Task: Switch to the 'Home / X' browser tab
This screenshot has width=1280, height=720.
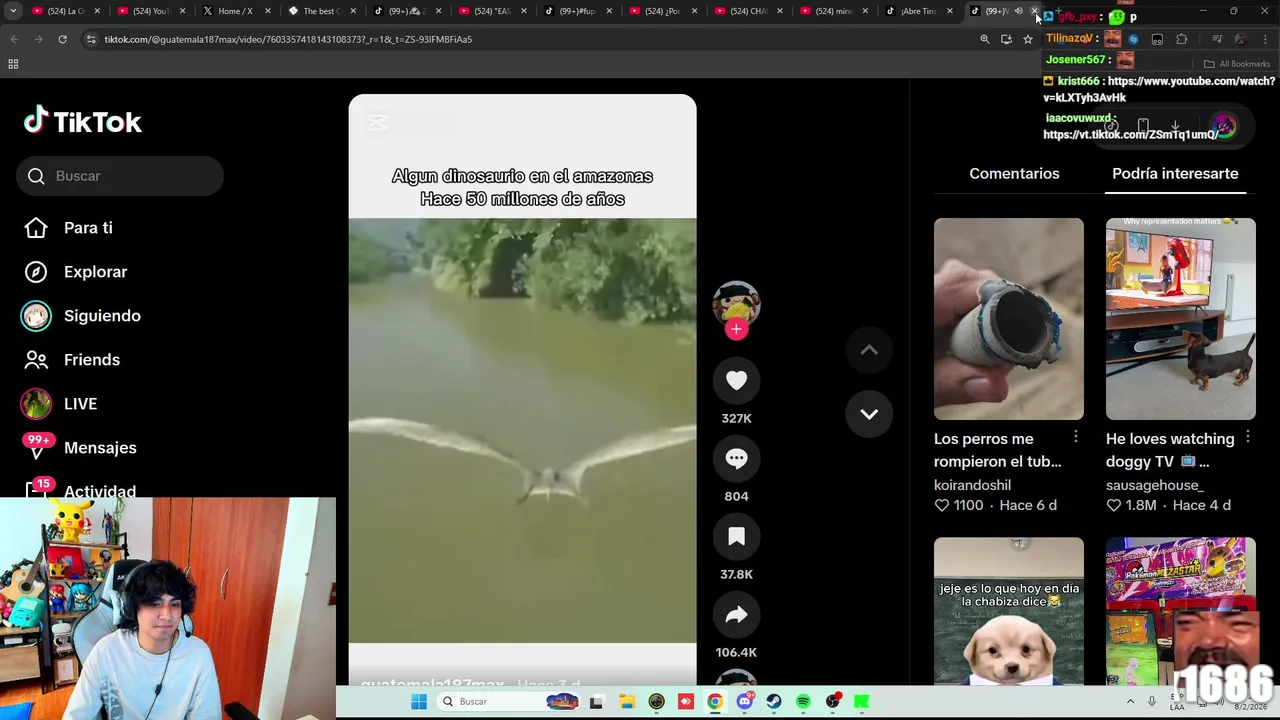Action: [x=235, y=11]
